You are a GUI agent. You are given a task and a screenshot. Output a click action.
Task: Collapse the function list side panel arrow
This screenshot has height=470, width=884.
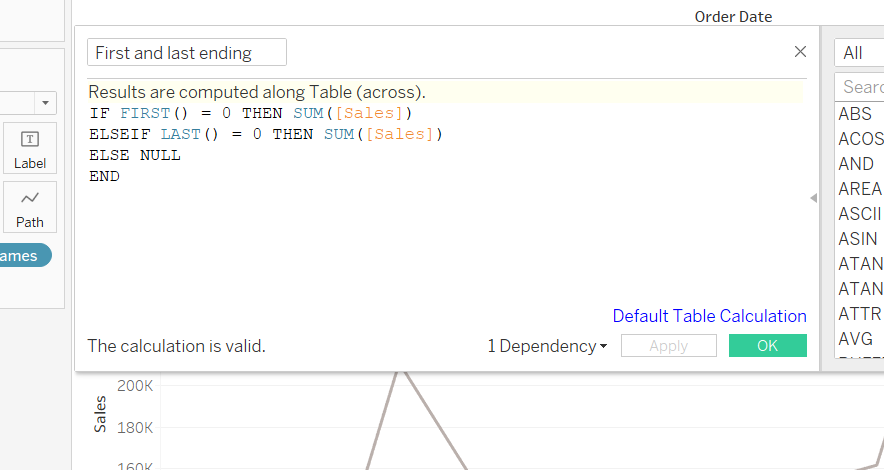coord(813,198)
